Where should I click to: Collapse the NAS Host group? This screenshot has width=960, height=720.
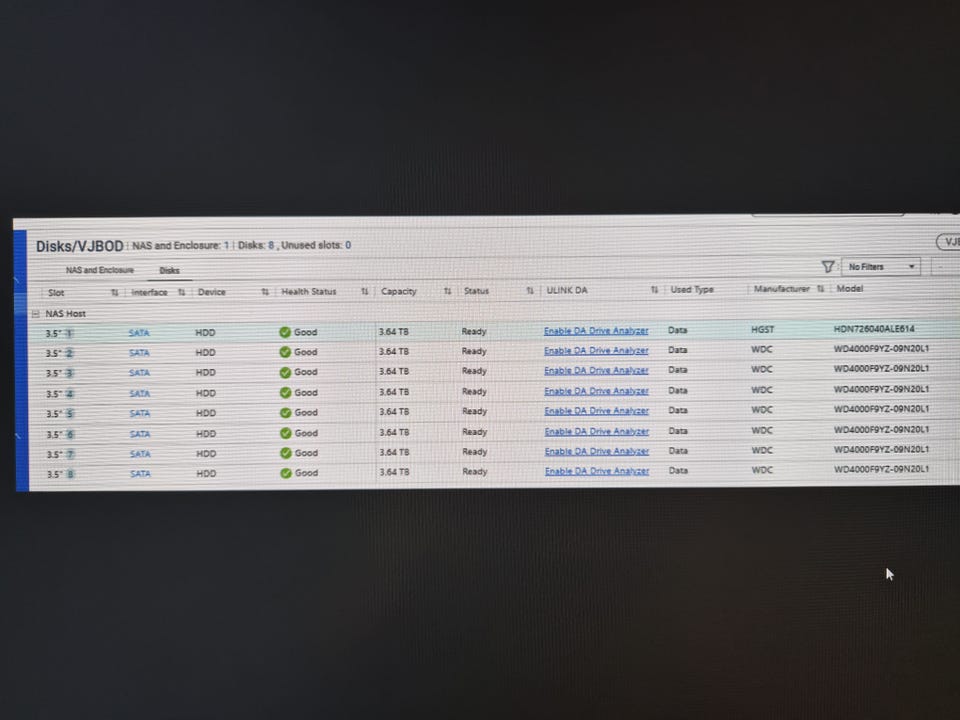pyautogui.click(x=36, y=314)
